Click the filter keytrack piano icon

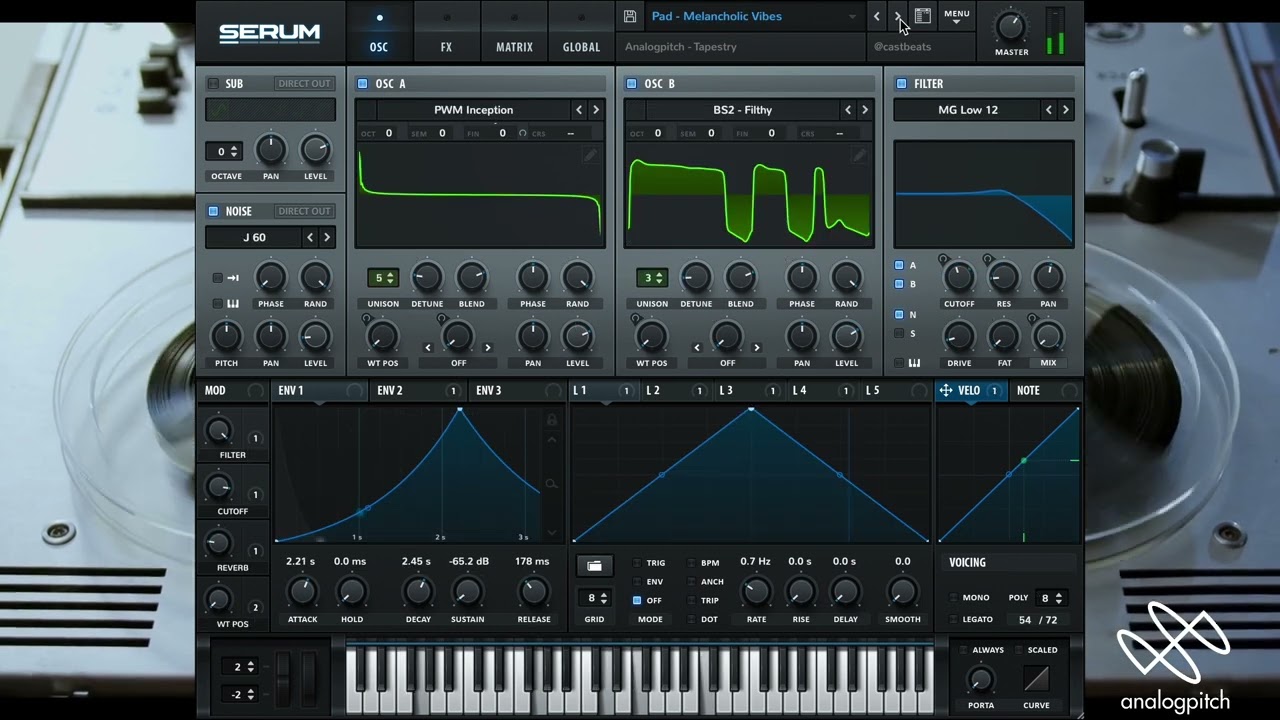pos(915,363)
